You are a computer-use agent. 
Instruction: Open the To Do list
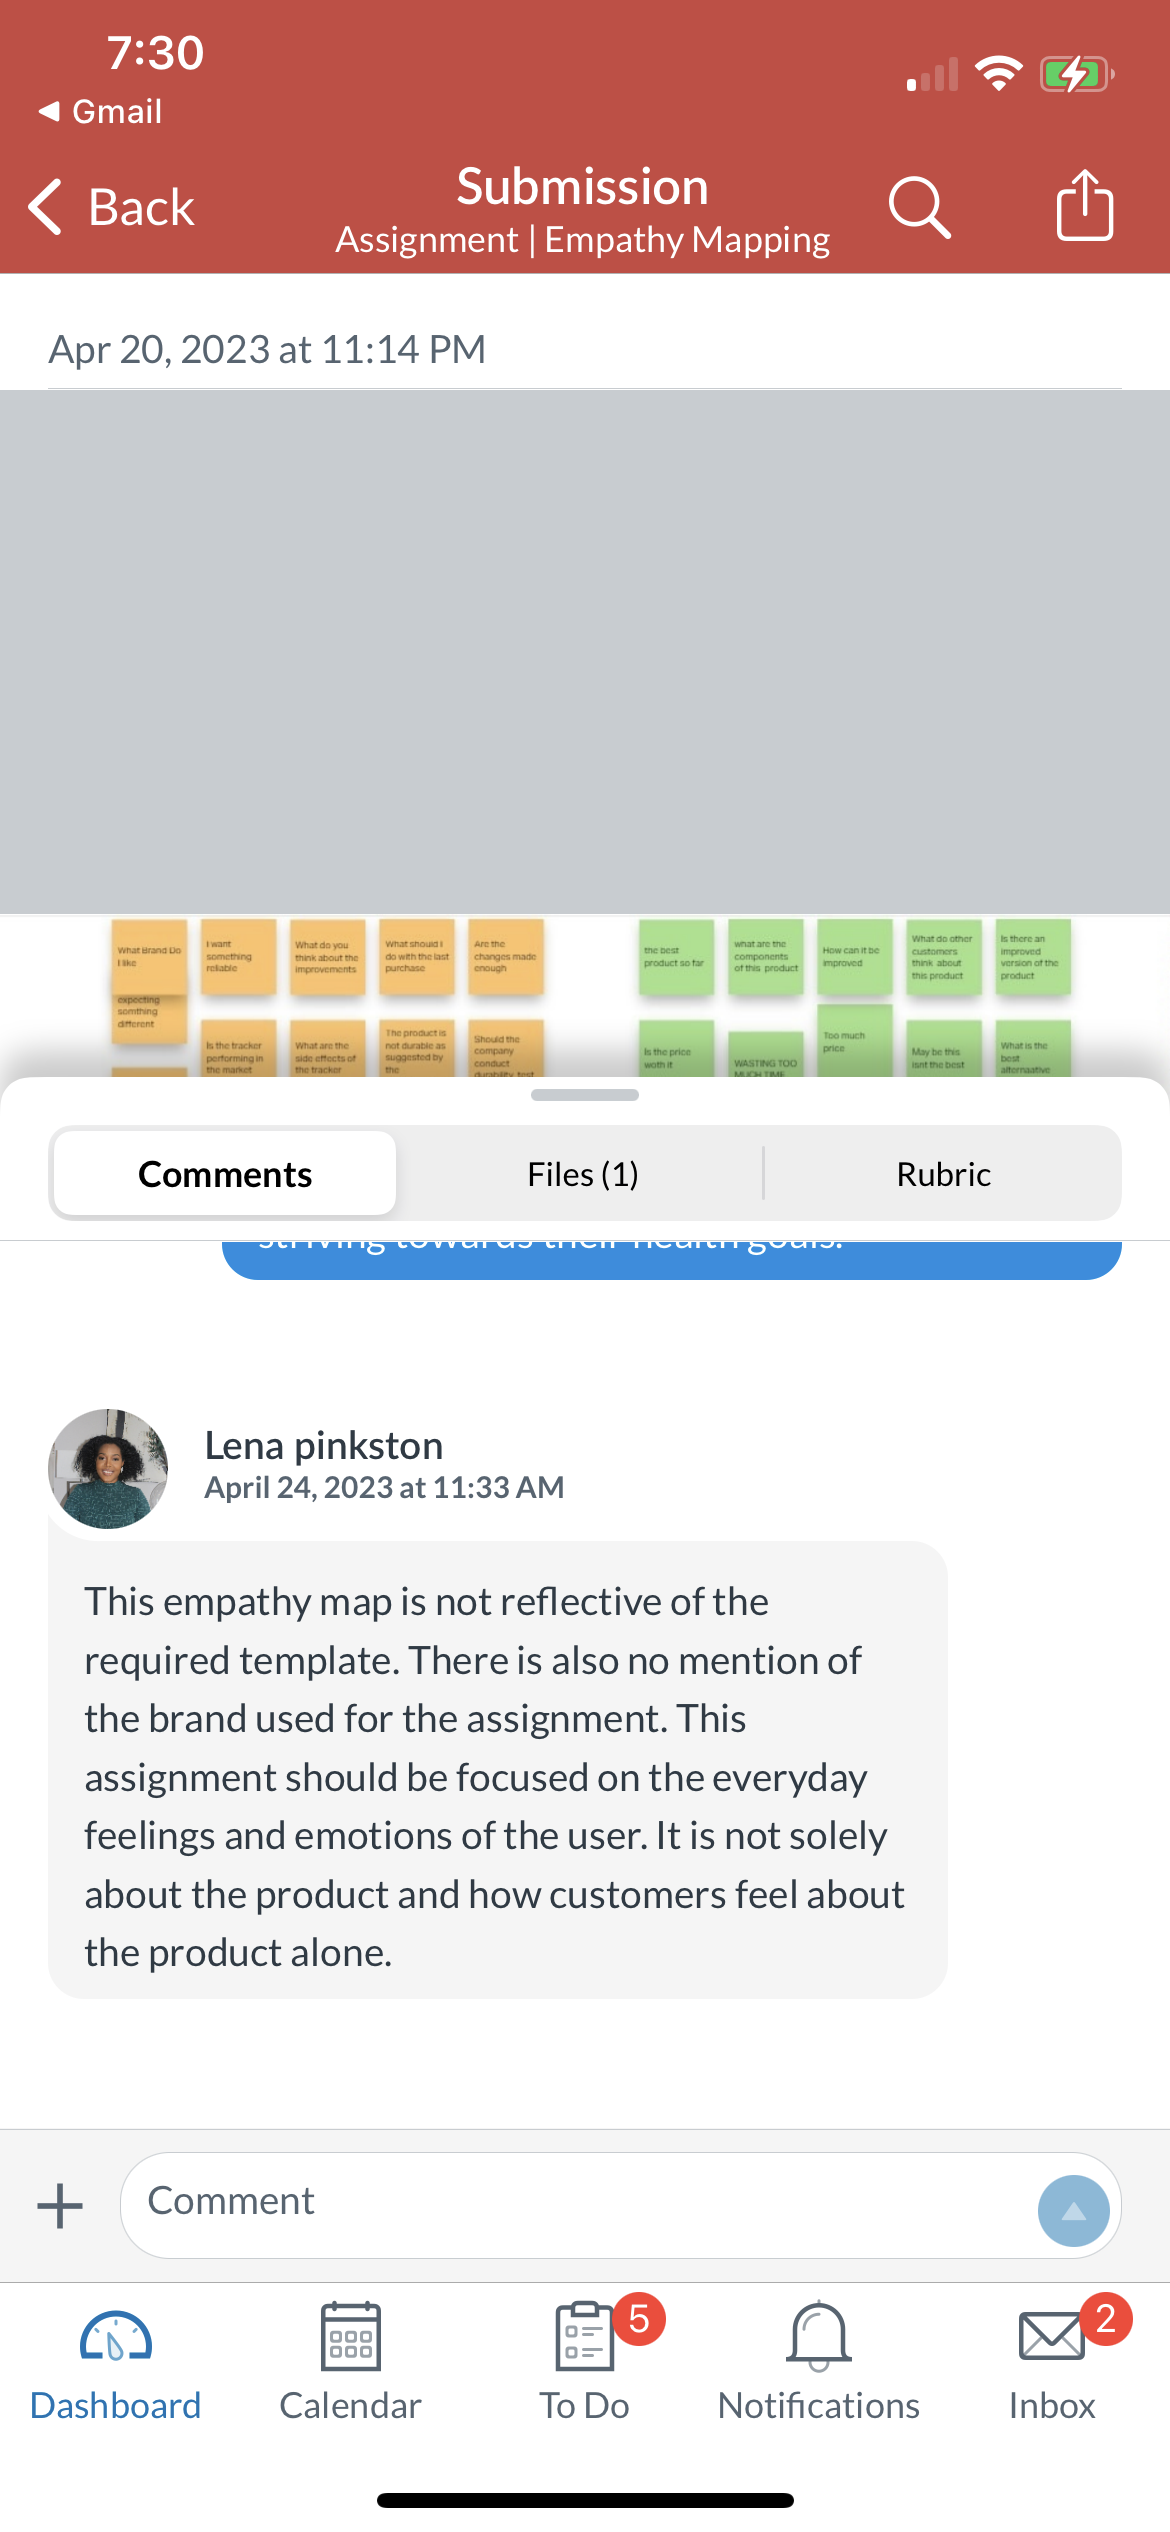585,2361
